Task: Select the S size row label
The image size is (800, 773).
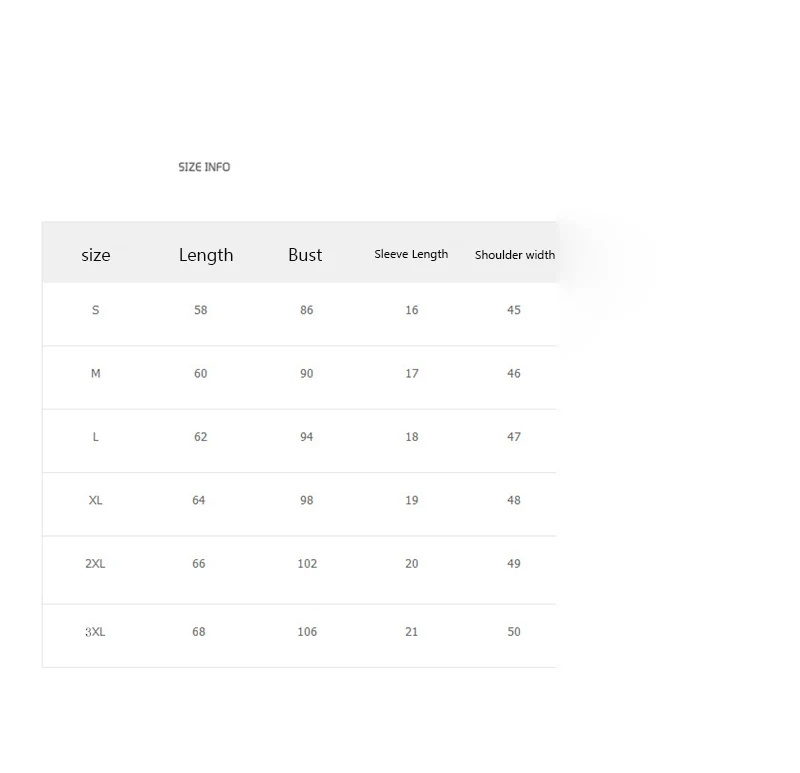Action: coord(95,310)
